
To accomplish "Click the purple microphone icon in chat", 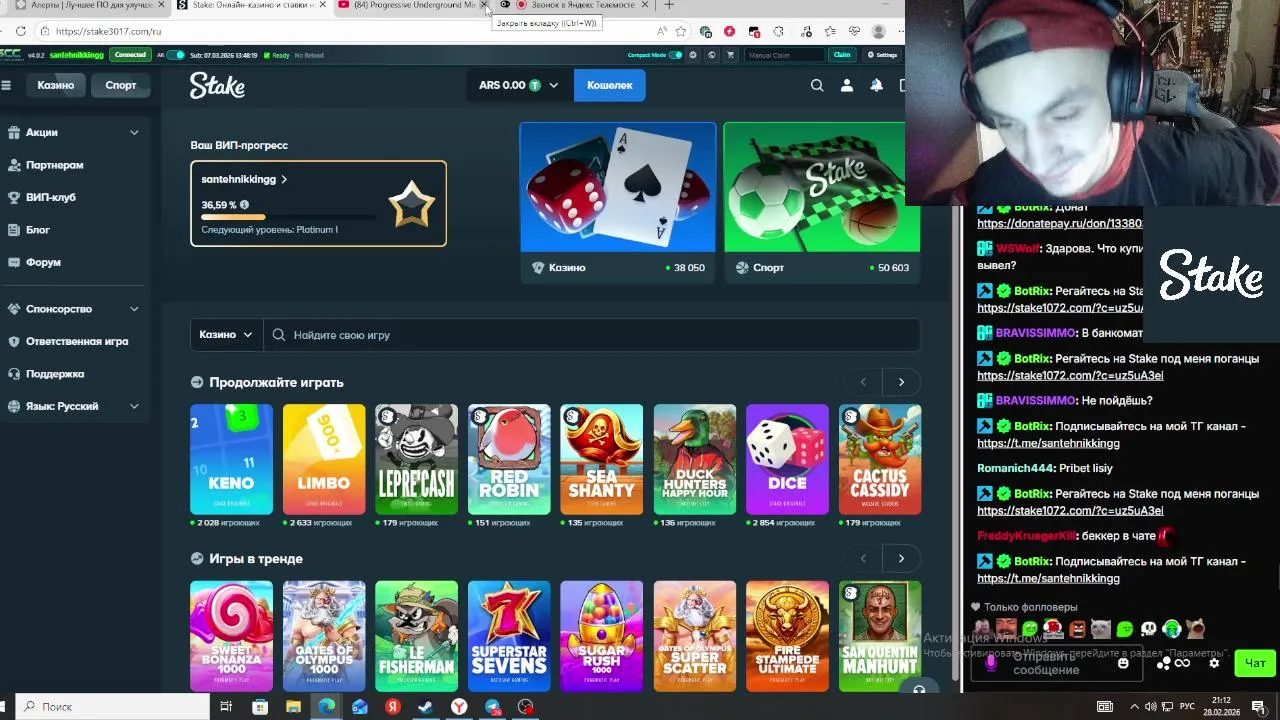I will pos(991,662).
